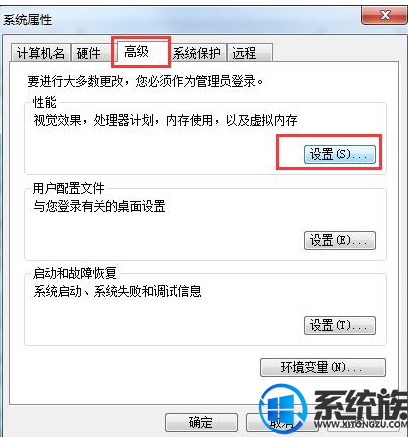408x437 pixels.
Task: Click the 用户配置文件 group label
Action: click(x=68, y=188)
